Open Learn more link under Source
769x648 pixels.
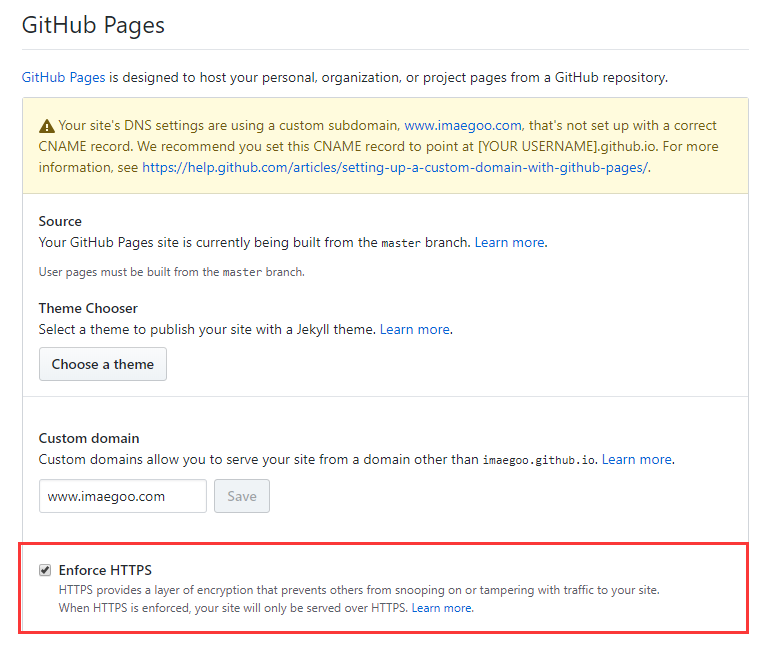point(510,242)
